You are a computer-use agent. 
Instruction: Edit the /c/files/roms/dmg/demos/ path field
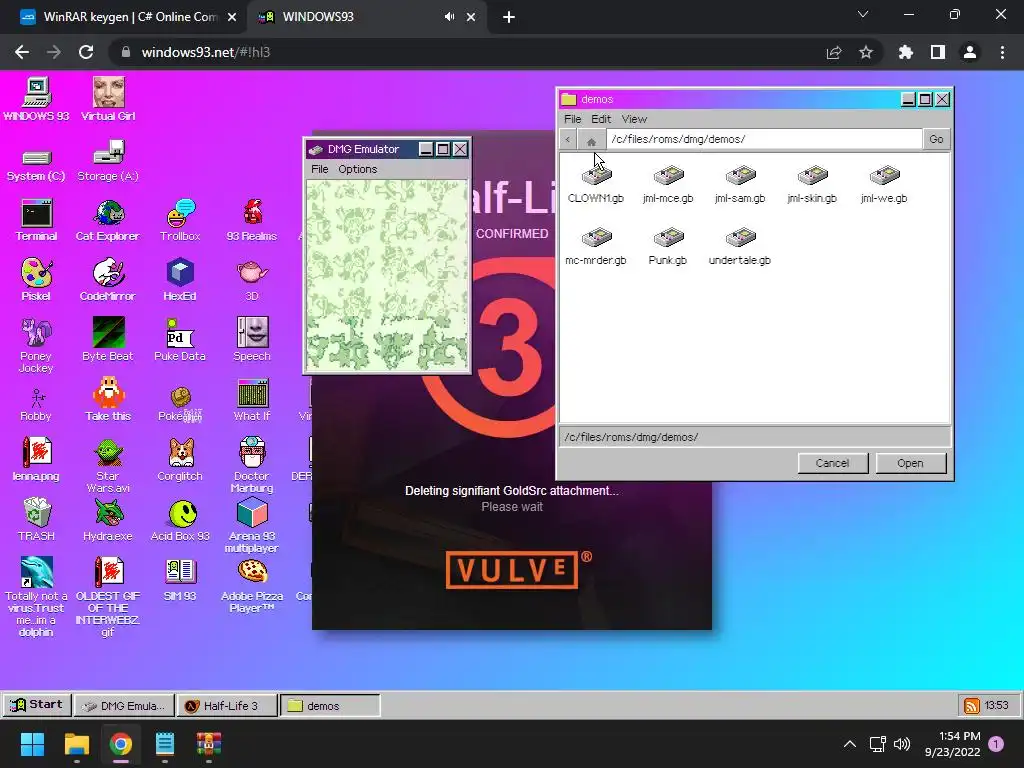pos(763,139)
